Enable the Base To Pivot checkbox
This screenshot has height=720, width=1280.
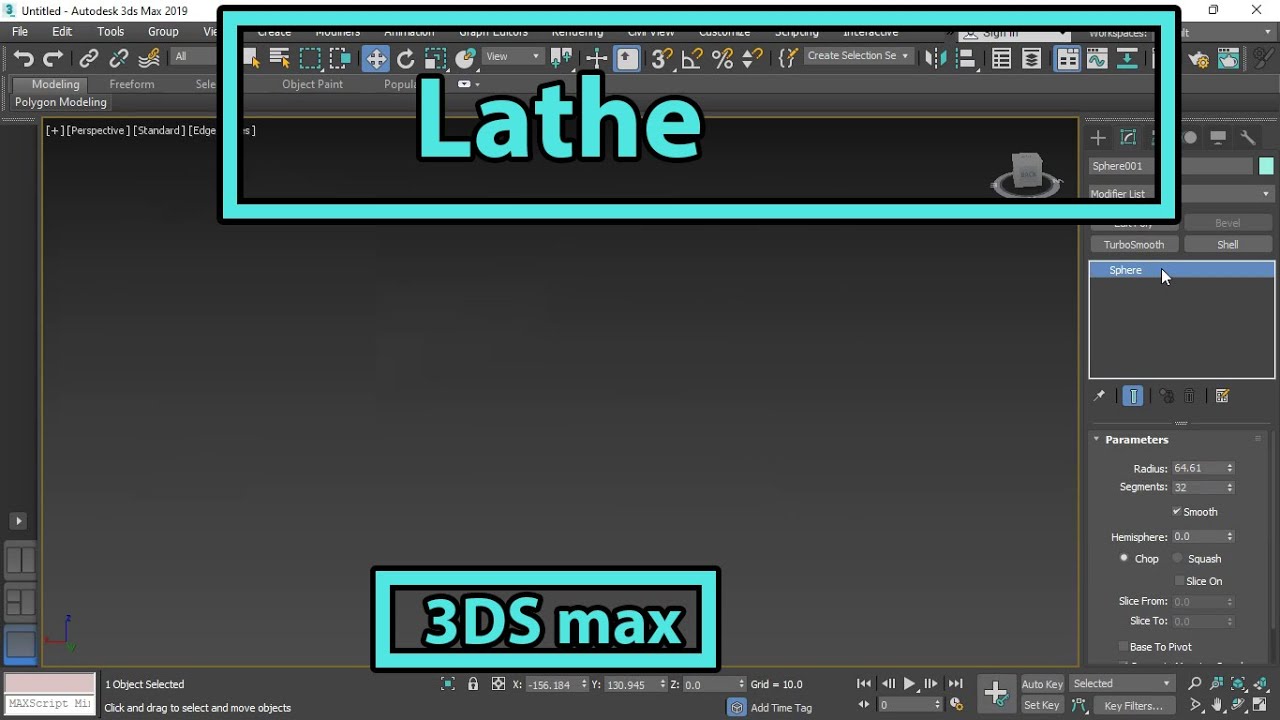(x=1123, y=647)
